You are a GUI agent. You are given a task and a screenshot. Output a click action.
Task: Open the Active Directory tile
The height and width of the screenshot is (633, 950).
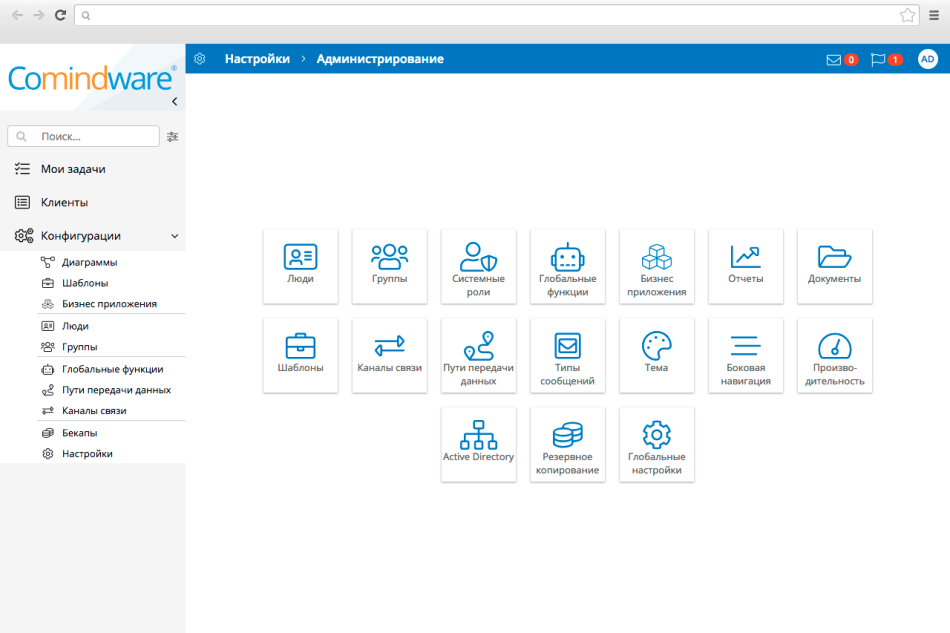pyautogui.click(x=478, y=444)
